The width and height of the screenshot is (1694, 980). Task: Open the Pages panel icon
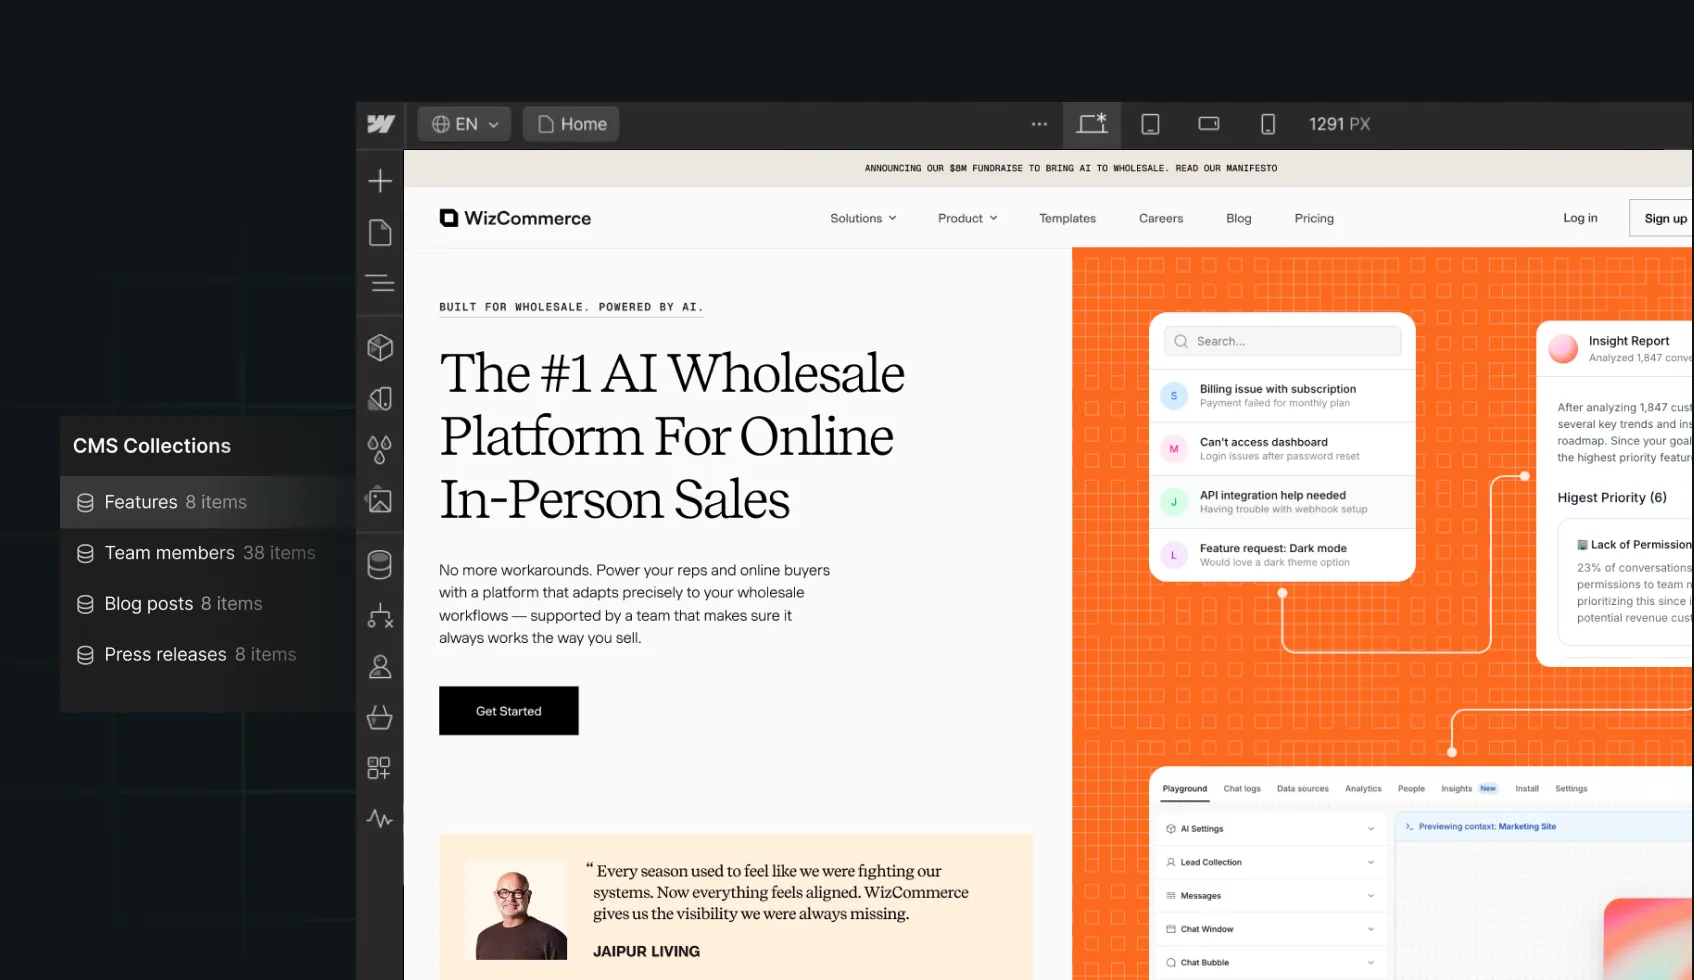coord(380,233)
